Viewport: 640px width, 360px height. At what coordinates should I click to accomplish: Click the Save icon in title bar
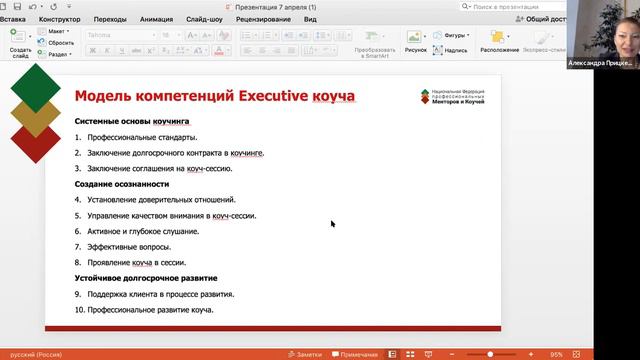pyautogui.click(x=17, y=7)
